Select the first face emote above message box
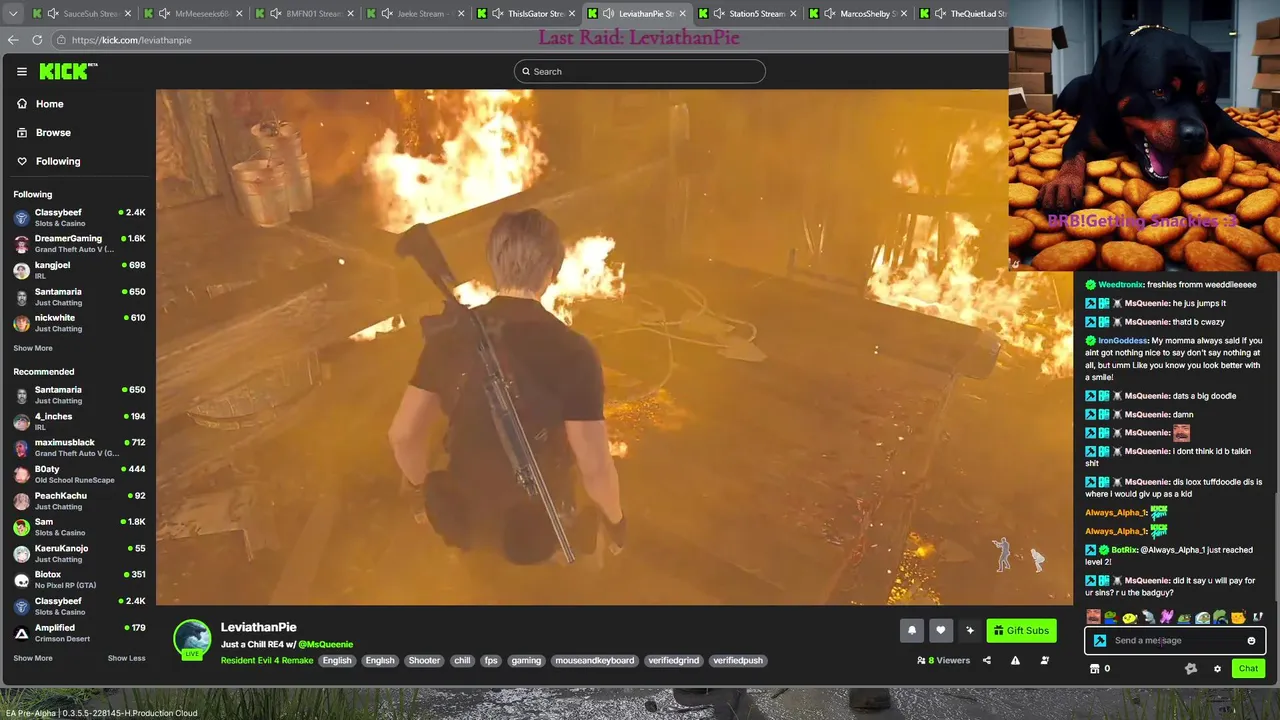1280x720 pixels. click(1093, 617)
